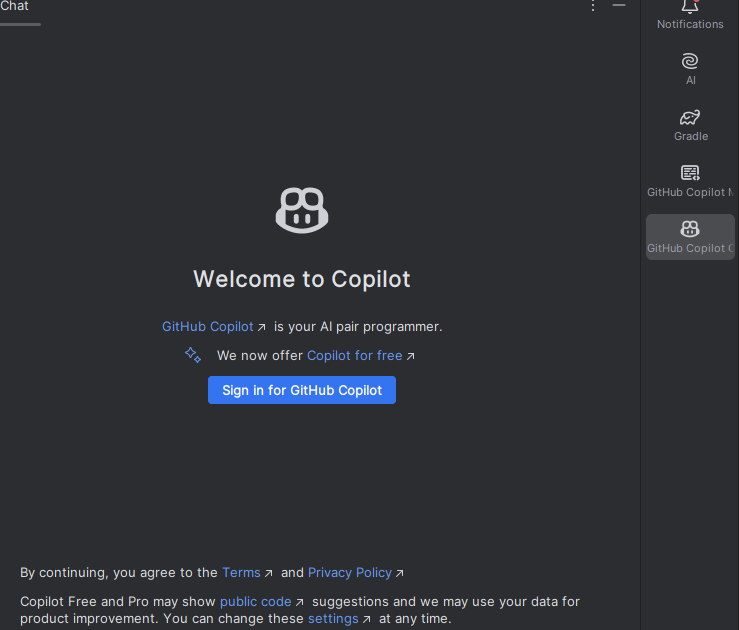Open the Terms link
The width and height of the screenshot is (739, 630).
241,573
